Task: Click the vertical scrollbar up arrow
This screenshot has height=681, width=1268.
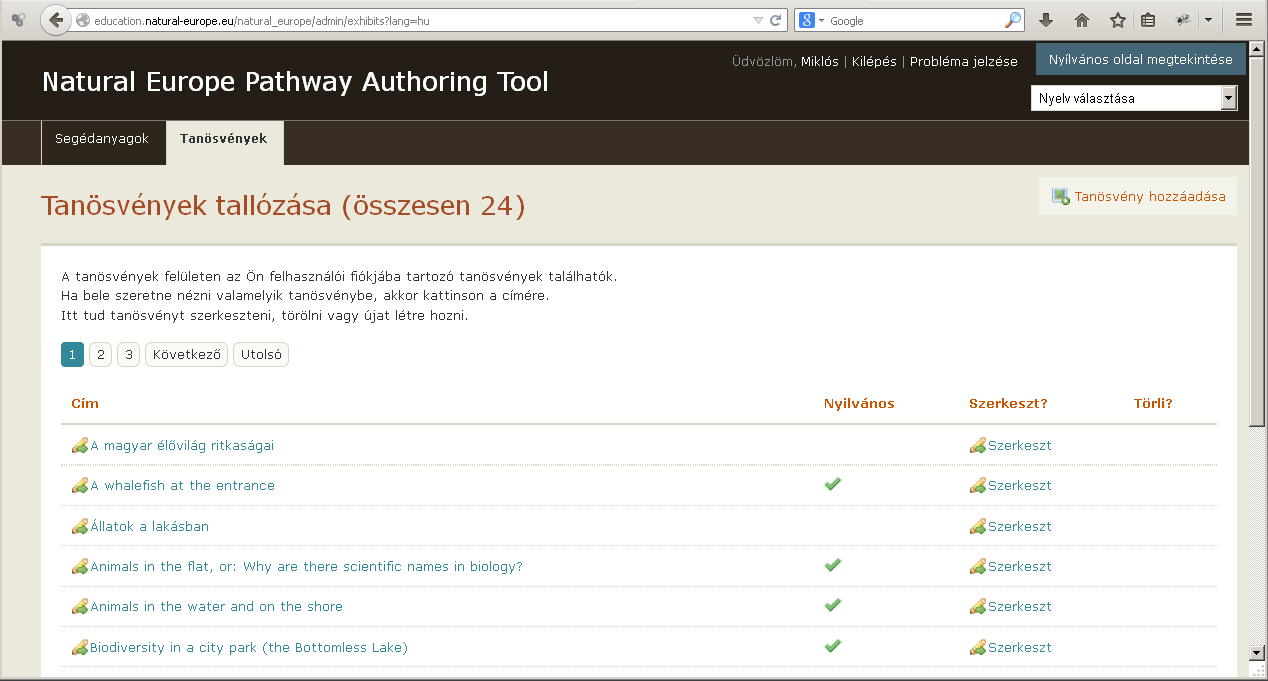Action: pyautogui.click(x=1258, y=49)
